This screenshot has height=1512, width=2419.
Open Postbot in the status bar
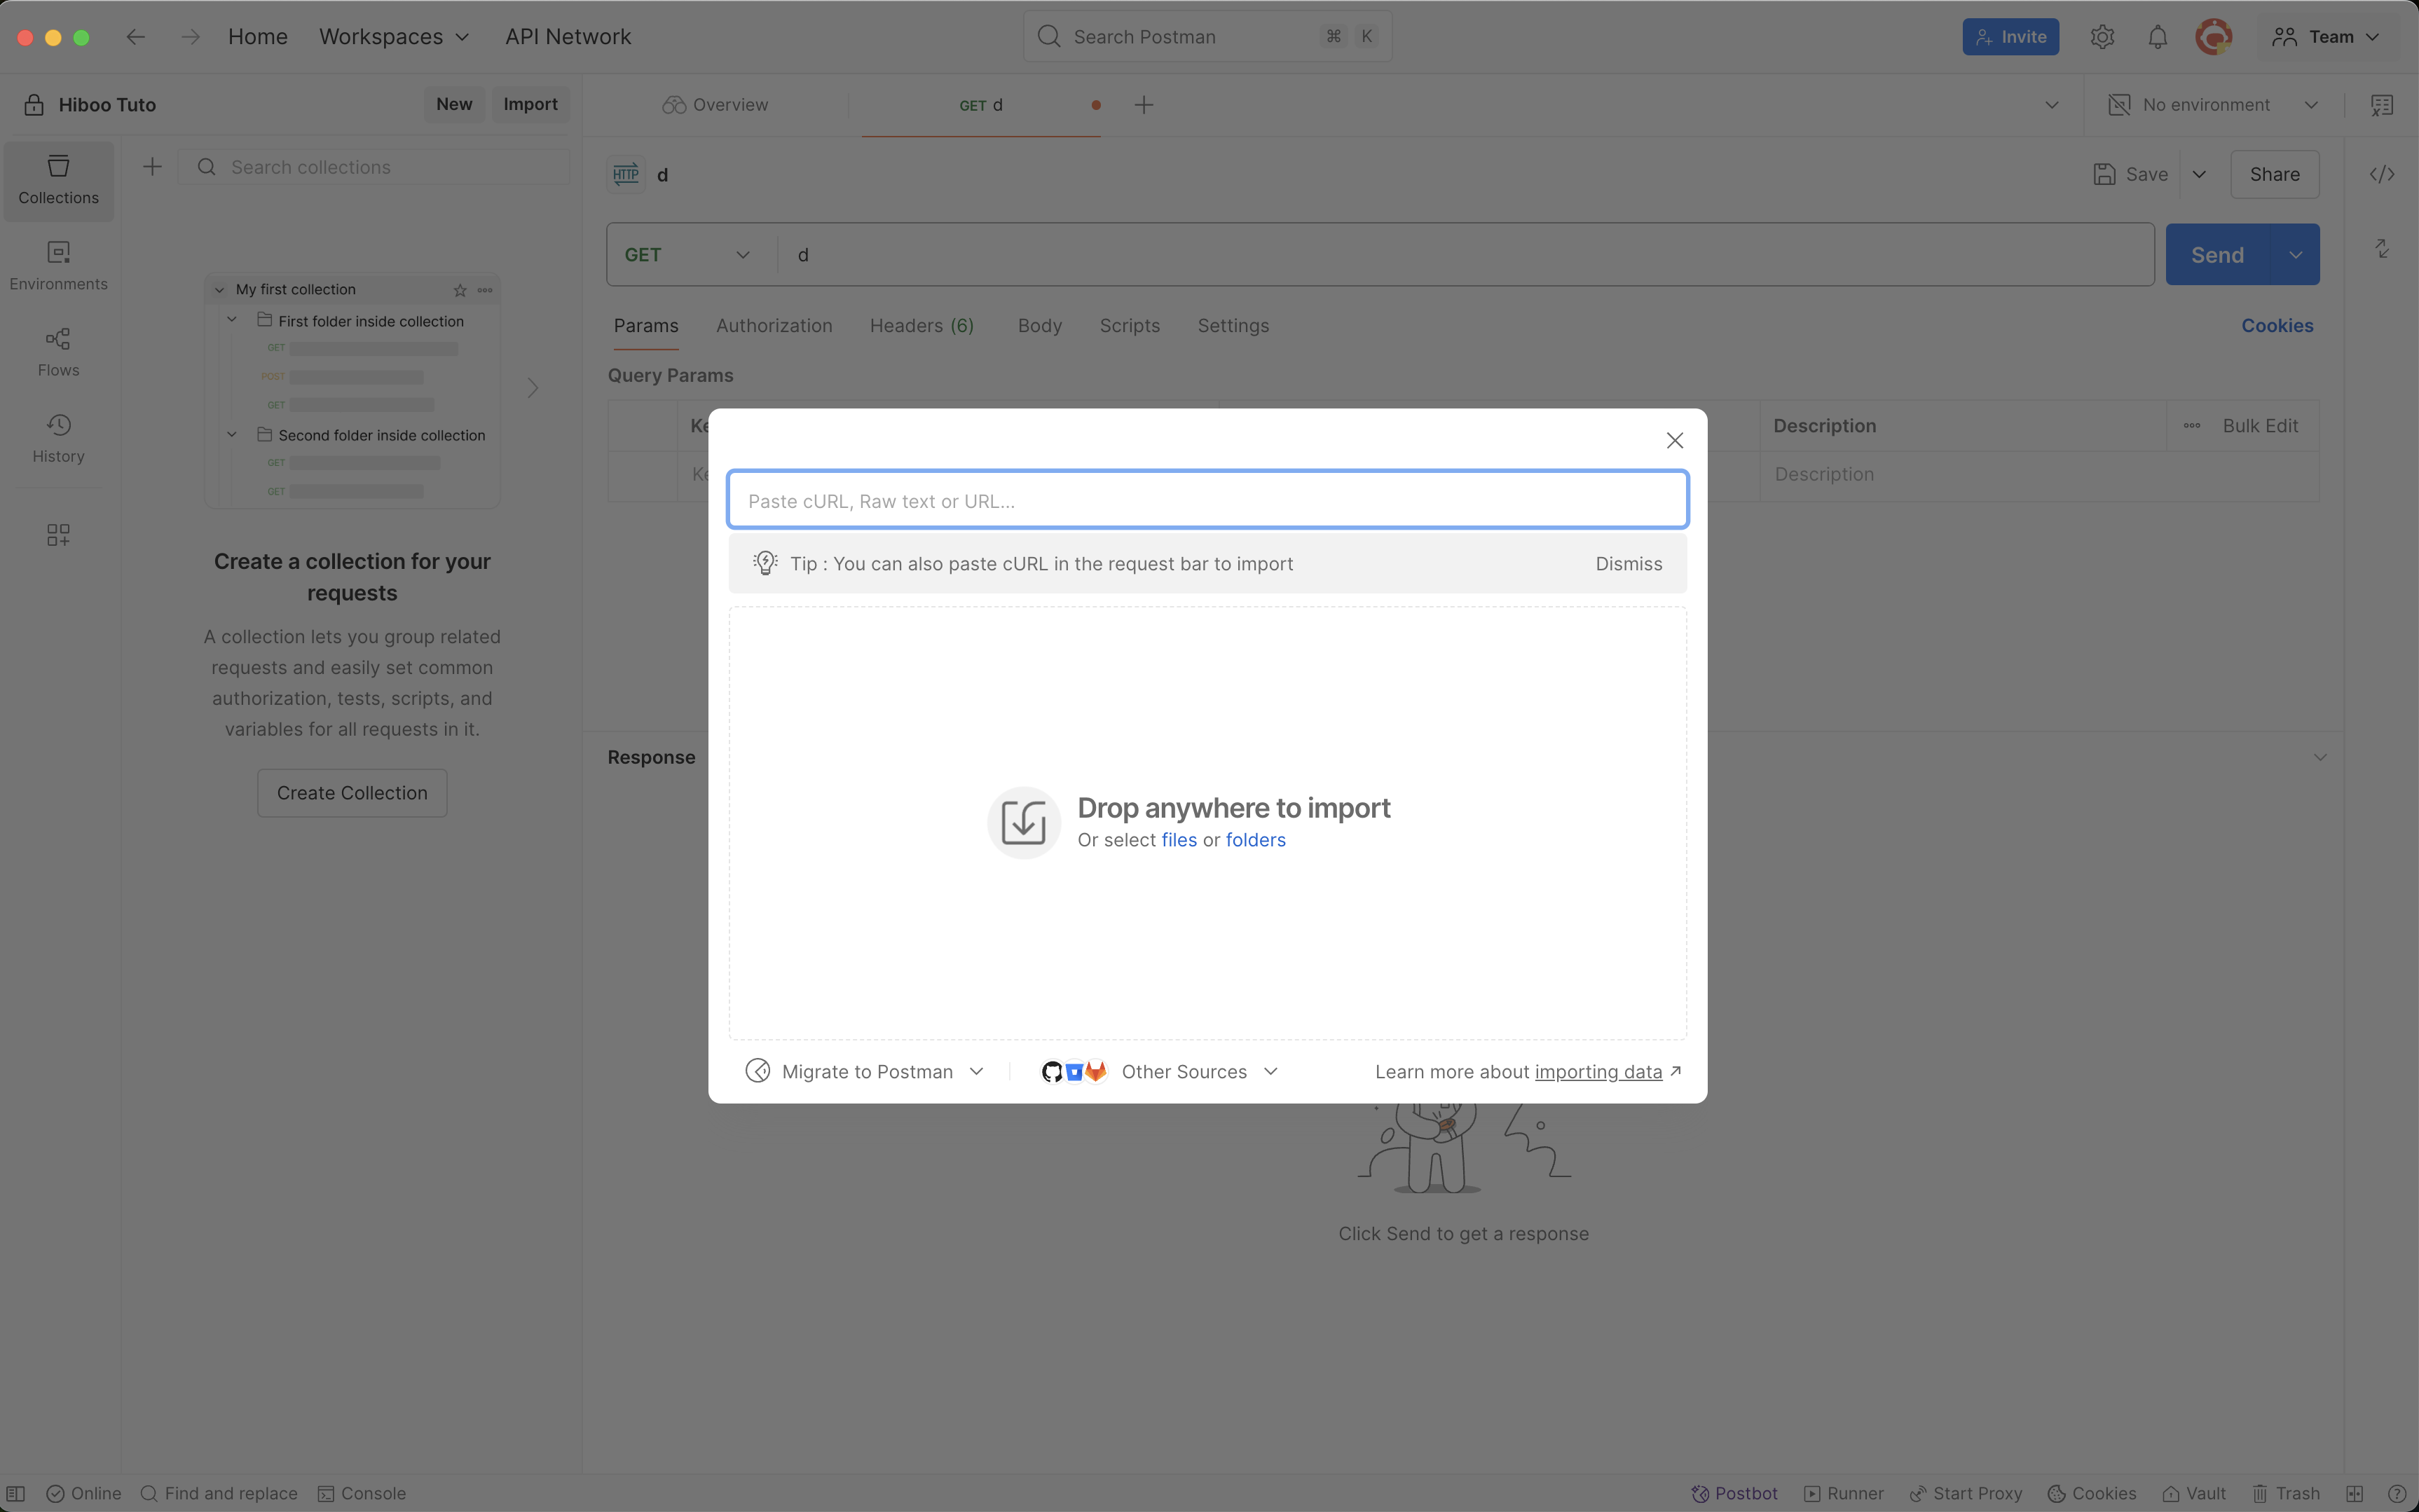tap(1734, 1493)
